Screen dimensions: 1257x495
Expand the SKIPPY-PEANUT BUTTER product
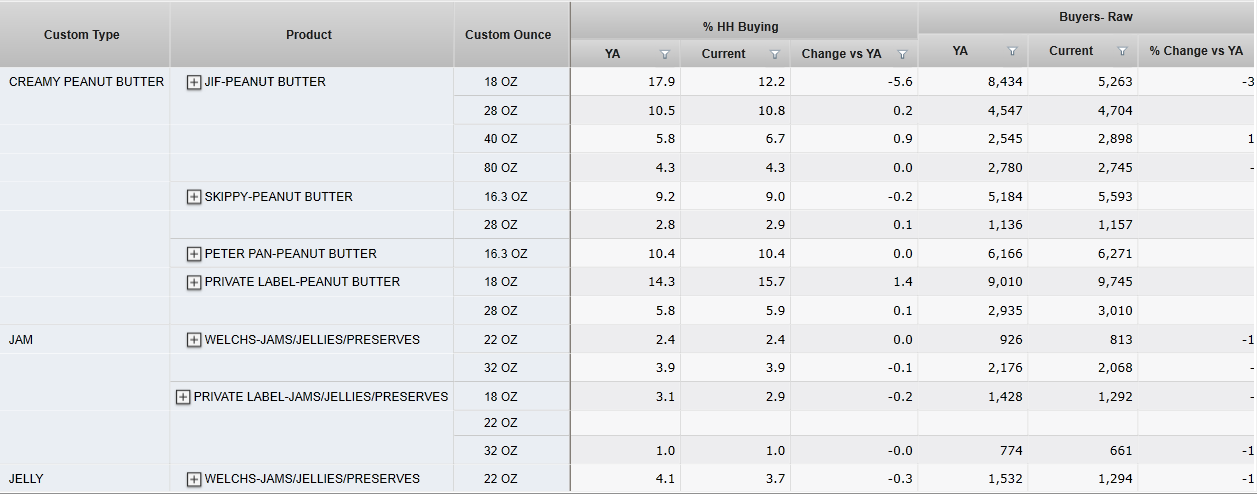(194, 197)
